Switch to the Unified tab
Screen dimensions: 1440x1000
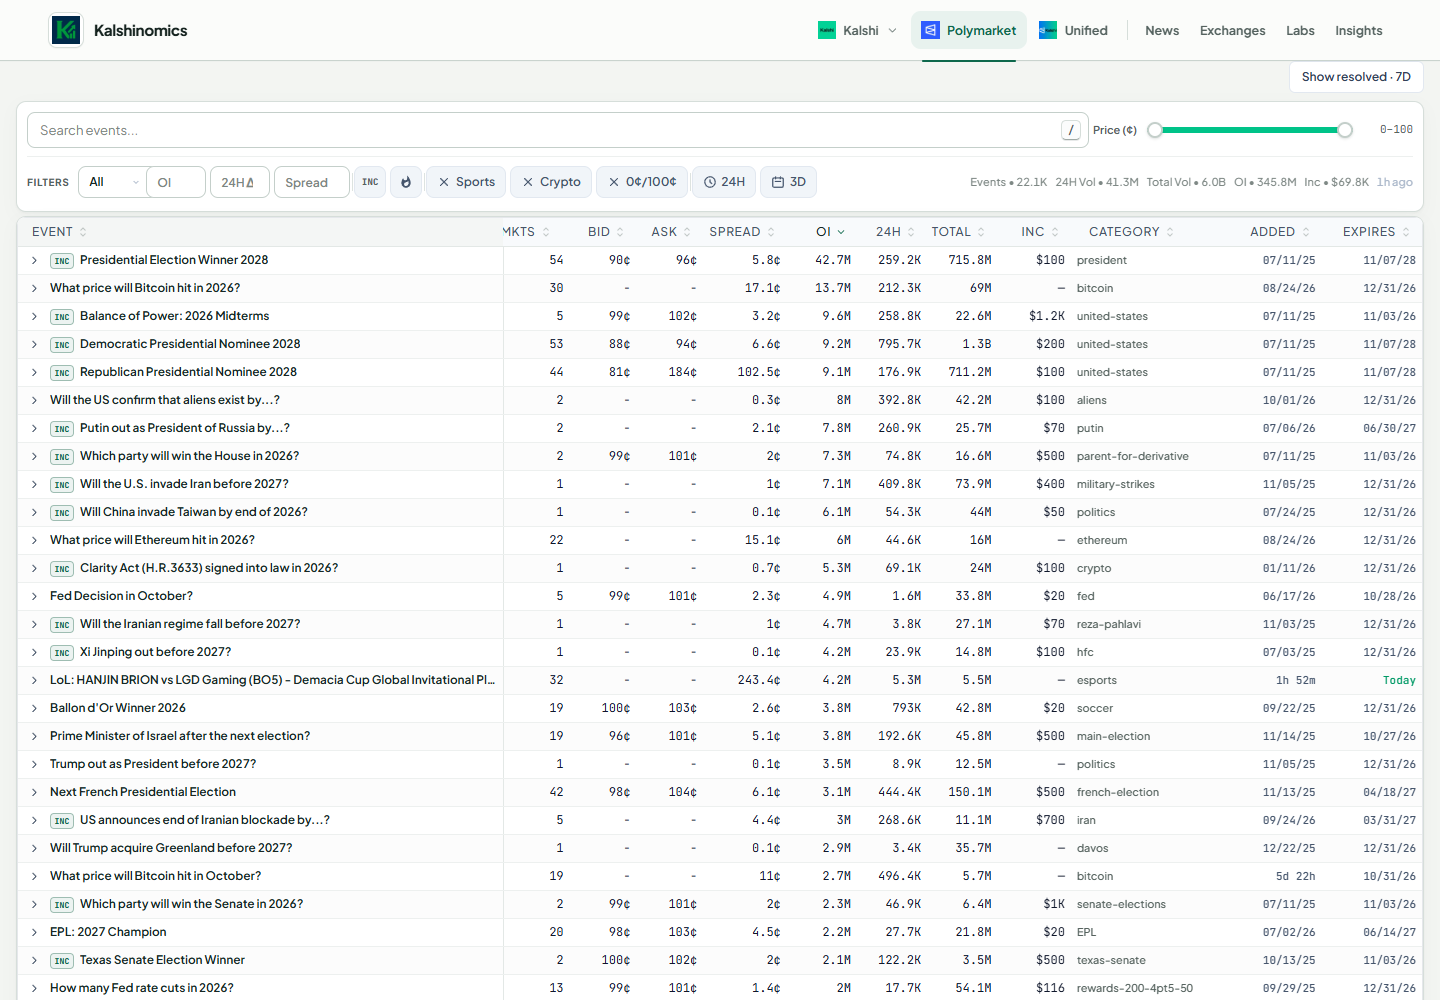click(x=1073, y=30)
